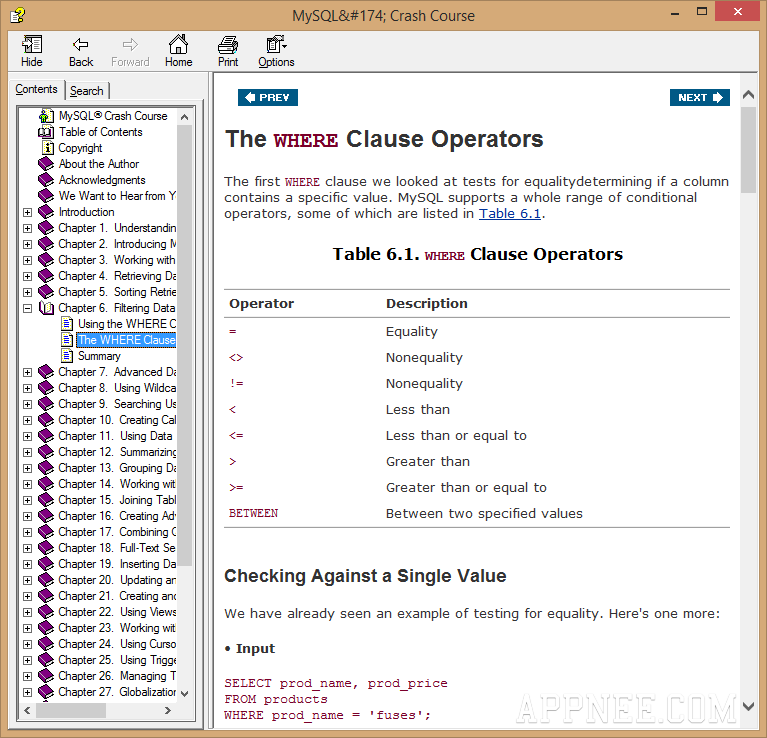Open Chapter 11 Using Data entry
Screen dimensions: 767x738
115,436
